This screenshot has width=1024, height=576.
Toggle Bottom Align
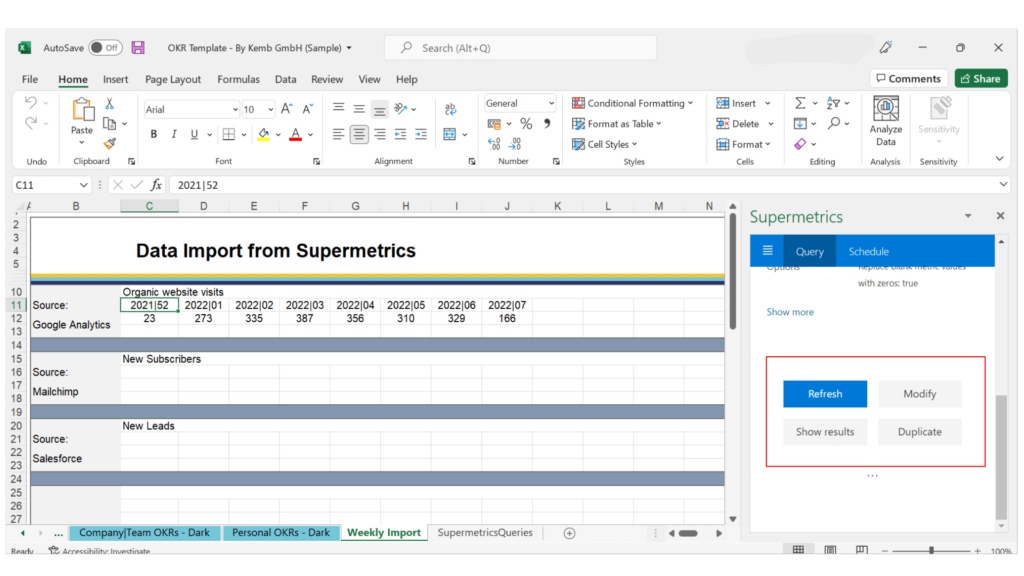pyautogui.click(x=379, y=109)
